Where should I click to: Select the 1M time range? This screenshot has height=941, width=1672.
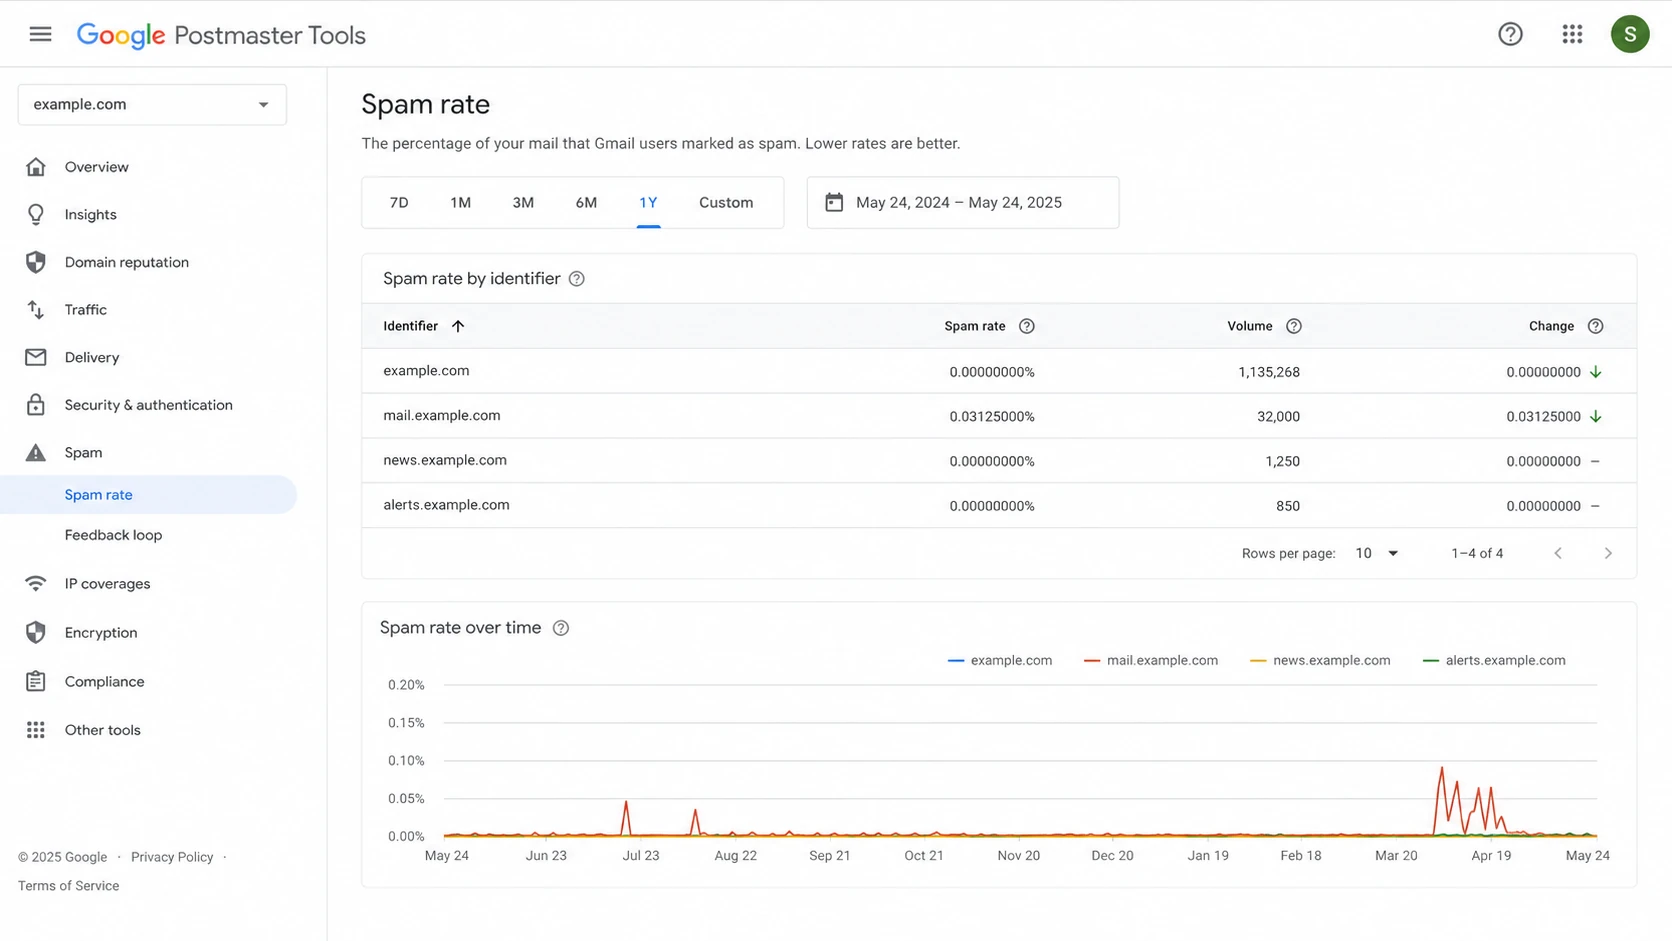click(460, 203)
